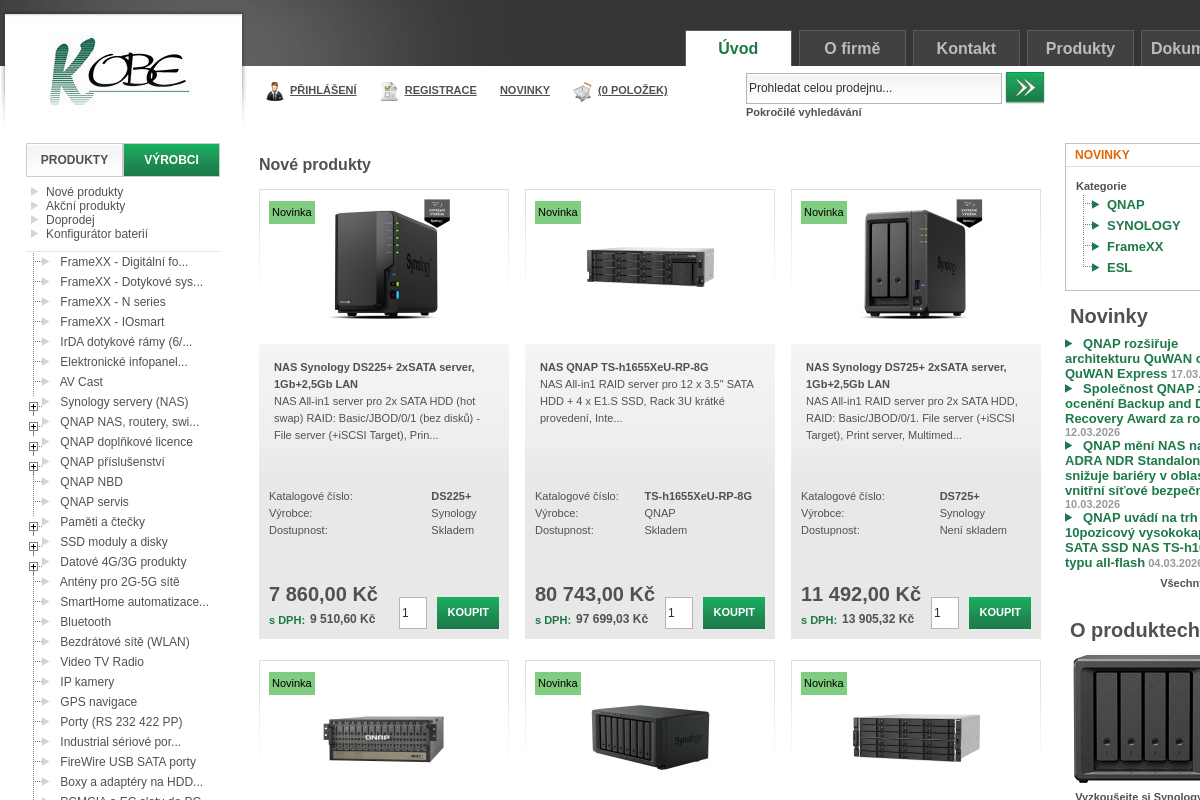Go to the Kontakt menu tab
Viewport: 1200px width, 800px height.
click(966, 48)
